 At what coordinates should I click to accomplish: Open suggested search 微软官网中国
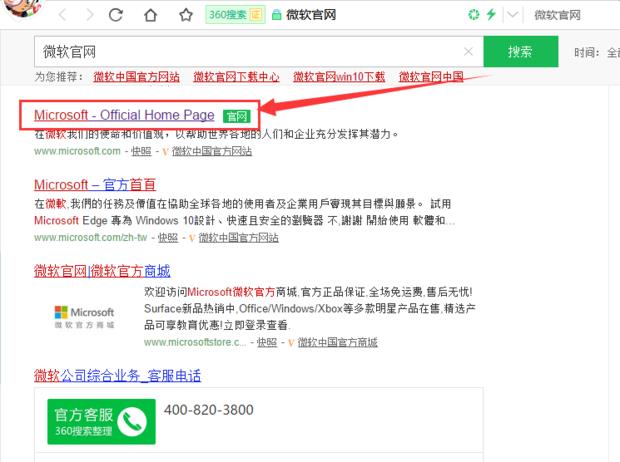click(431, 77)
